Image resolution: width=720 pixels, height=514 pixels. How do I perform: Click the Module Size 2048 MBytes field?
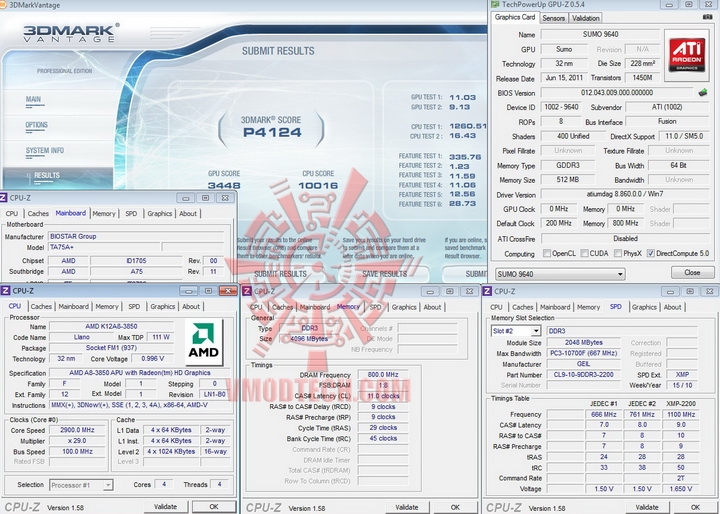click(583, 343)
